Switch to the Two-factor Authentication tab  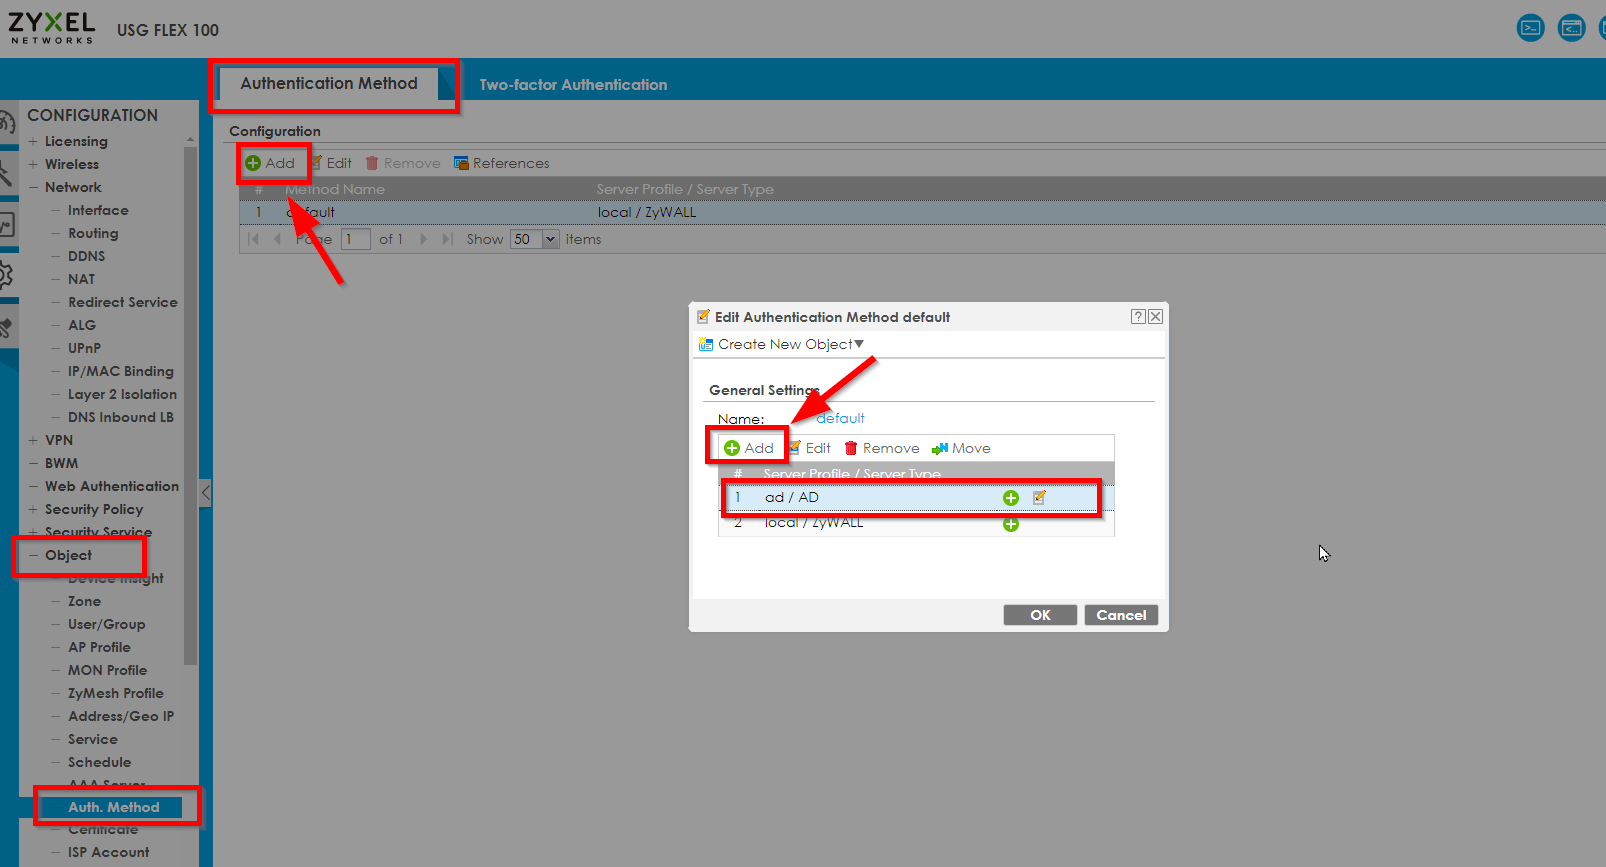[573, 85]
